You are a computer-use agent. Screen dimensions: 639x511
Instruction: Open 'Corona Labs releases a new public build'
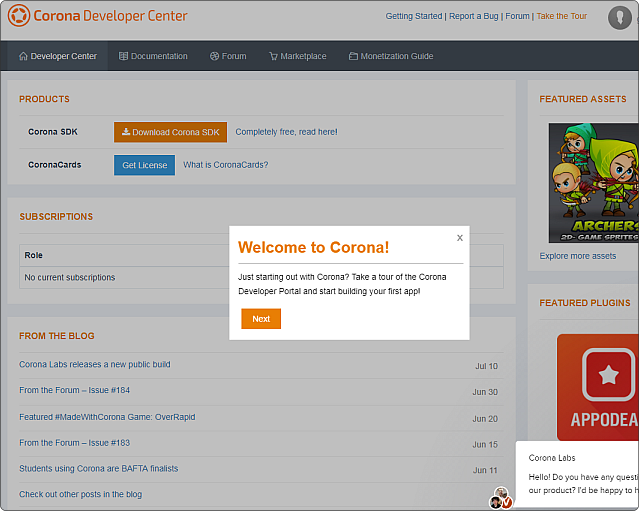[x=95, y=364]
